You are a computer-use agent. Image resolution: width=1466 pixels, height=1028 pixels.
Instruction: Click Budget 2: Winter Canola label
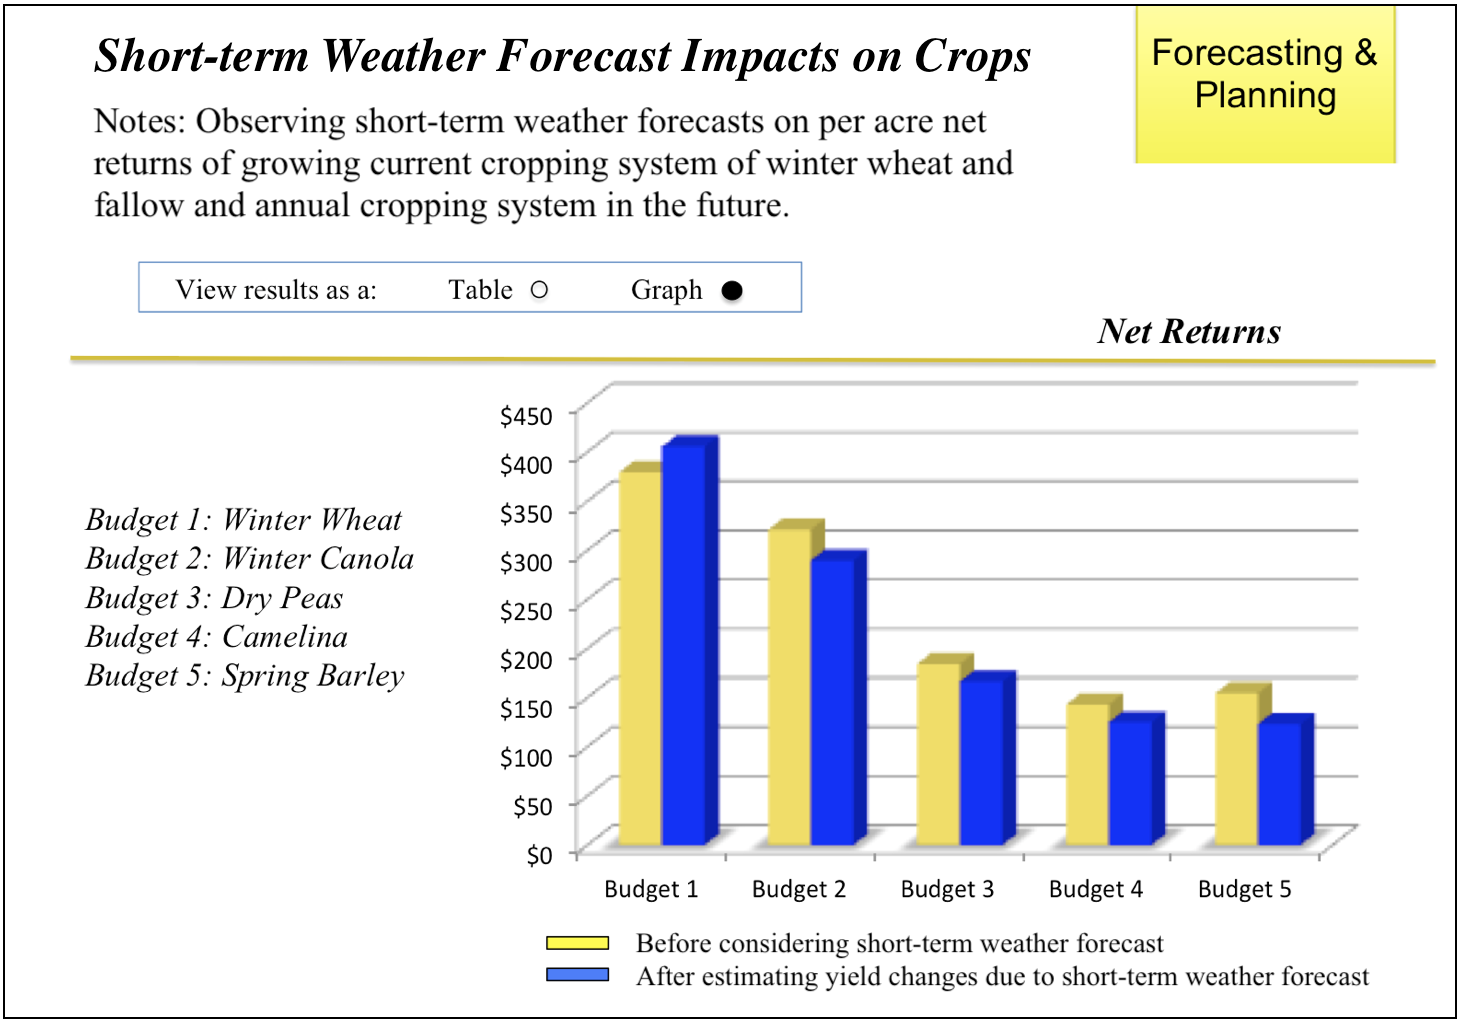pos(249,559)
